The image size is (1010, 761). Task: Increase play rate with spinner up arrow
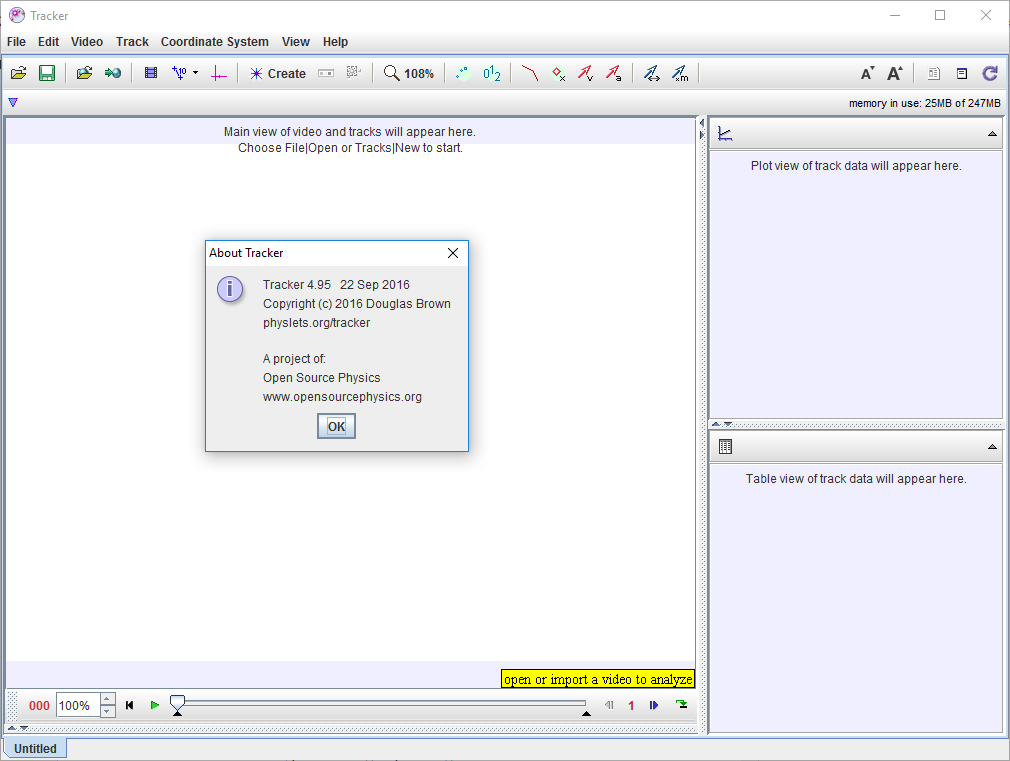(x=108, y=699)
